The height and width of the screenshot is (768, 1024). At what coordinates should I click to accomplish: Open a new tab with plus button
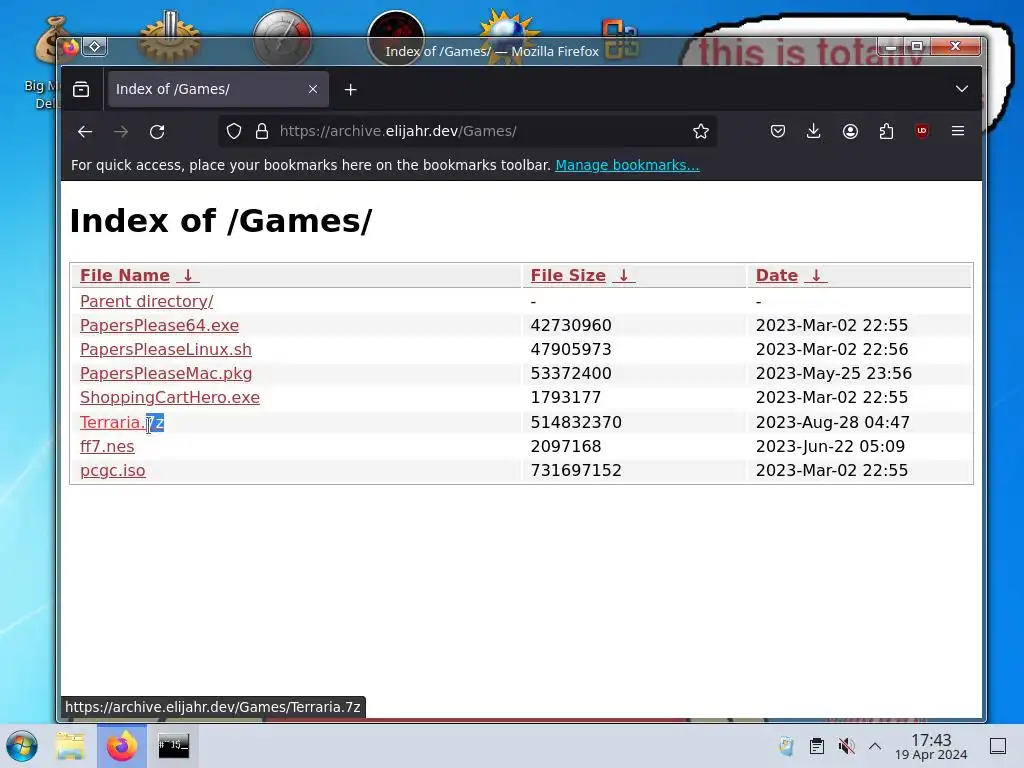click(x=351, y=89)
